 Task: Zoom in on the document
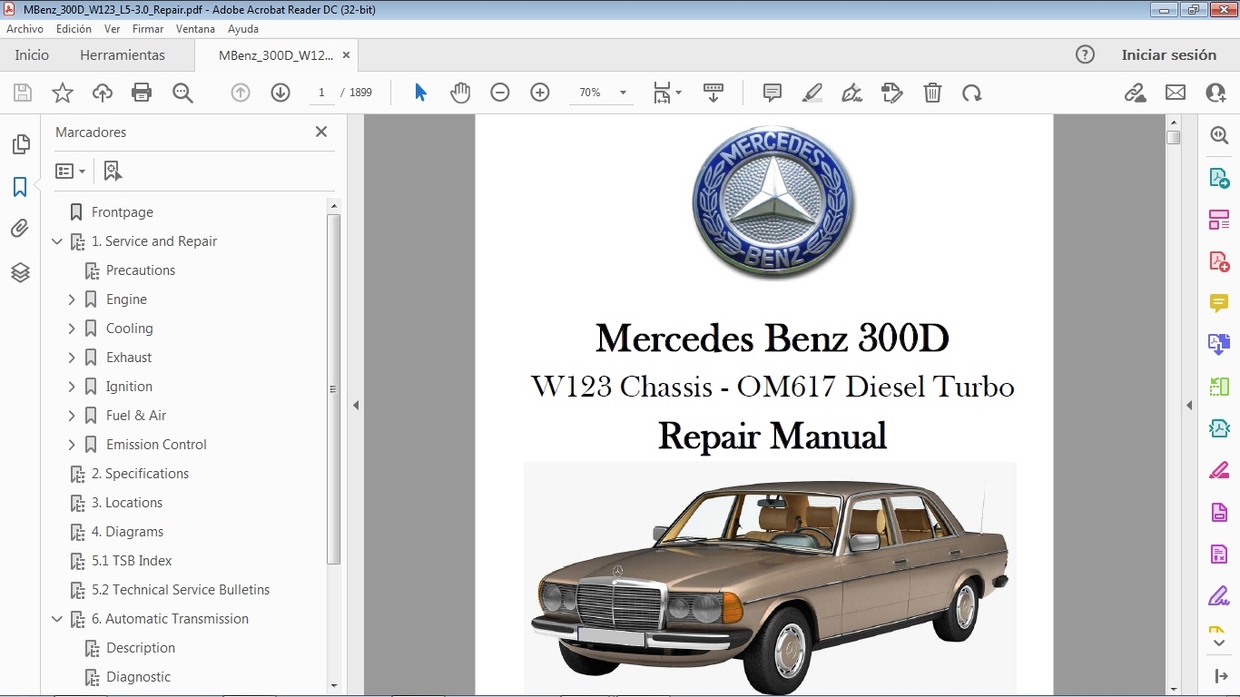point(539,92)
